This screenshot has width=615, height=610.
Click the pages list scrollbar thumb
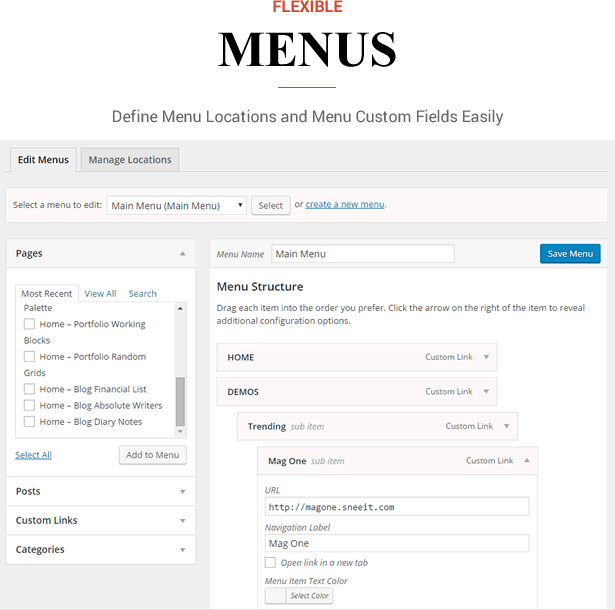(x=180, y=401)
